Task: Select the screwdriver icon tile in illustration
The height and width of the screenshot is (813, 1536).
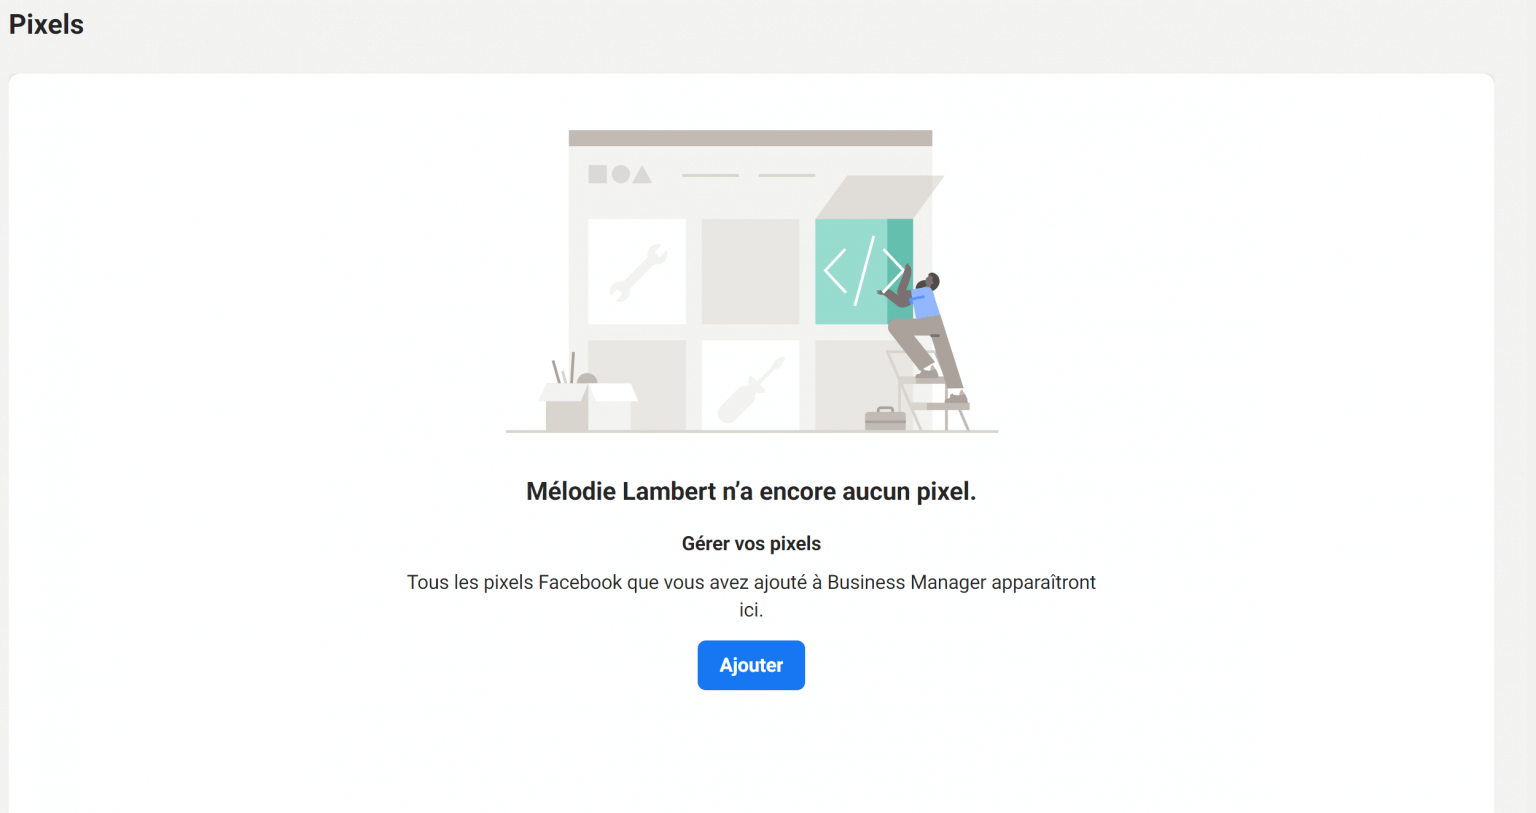Action: [x=750, y=385]
